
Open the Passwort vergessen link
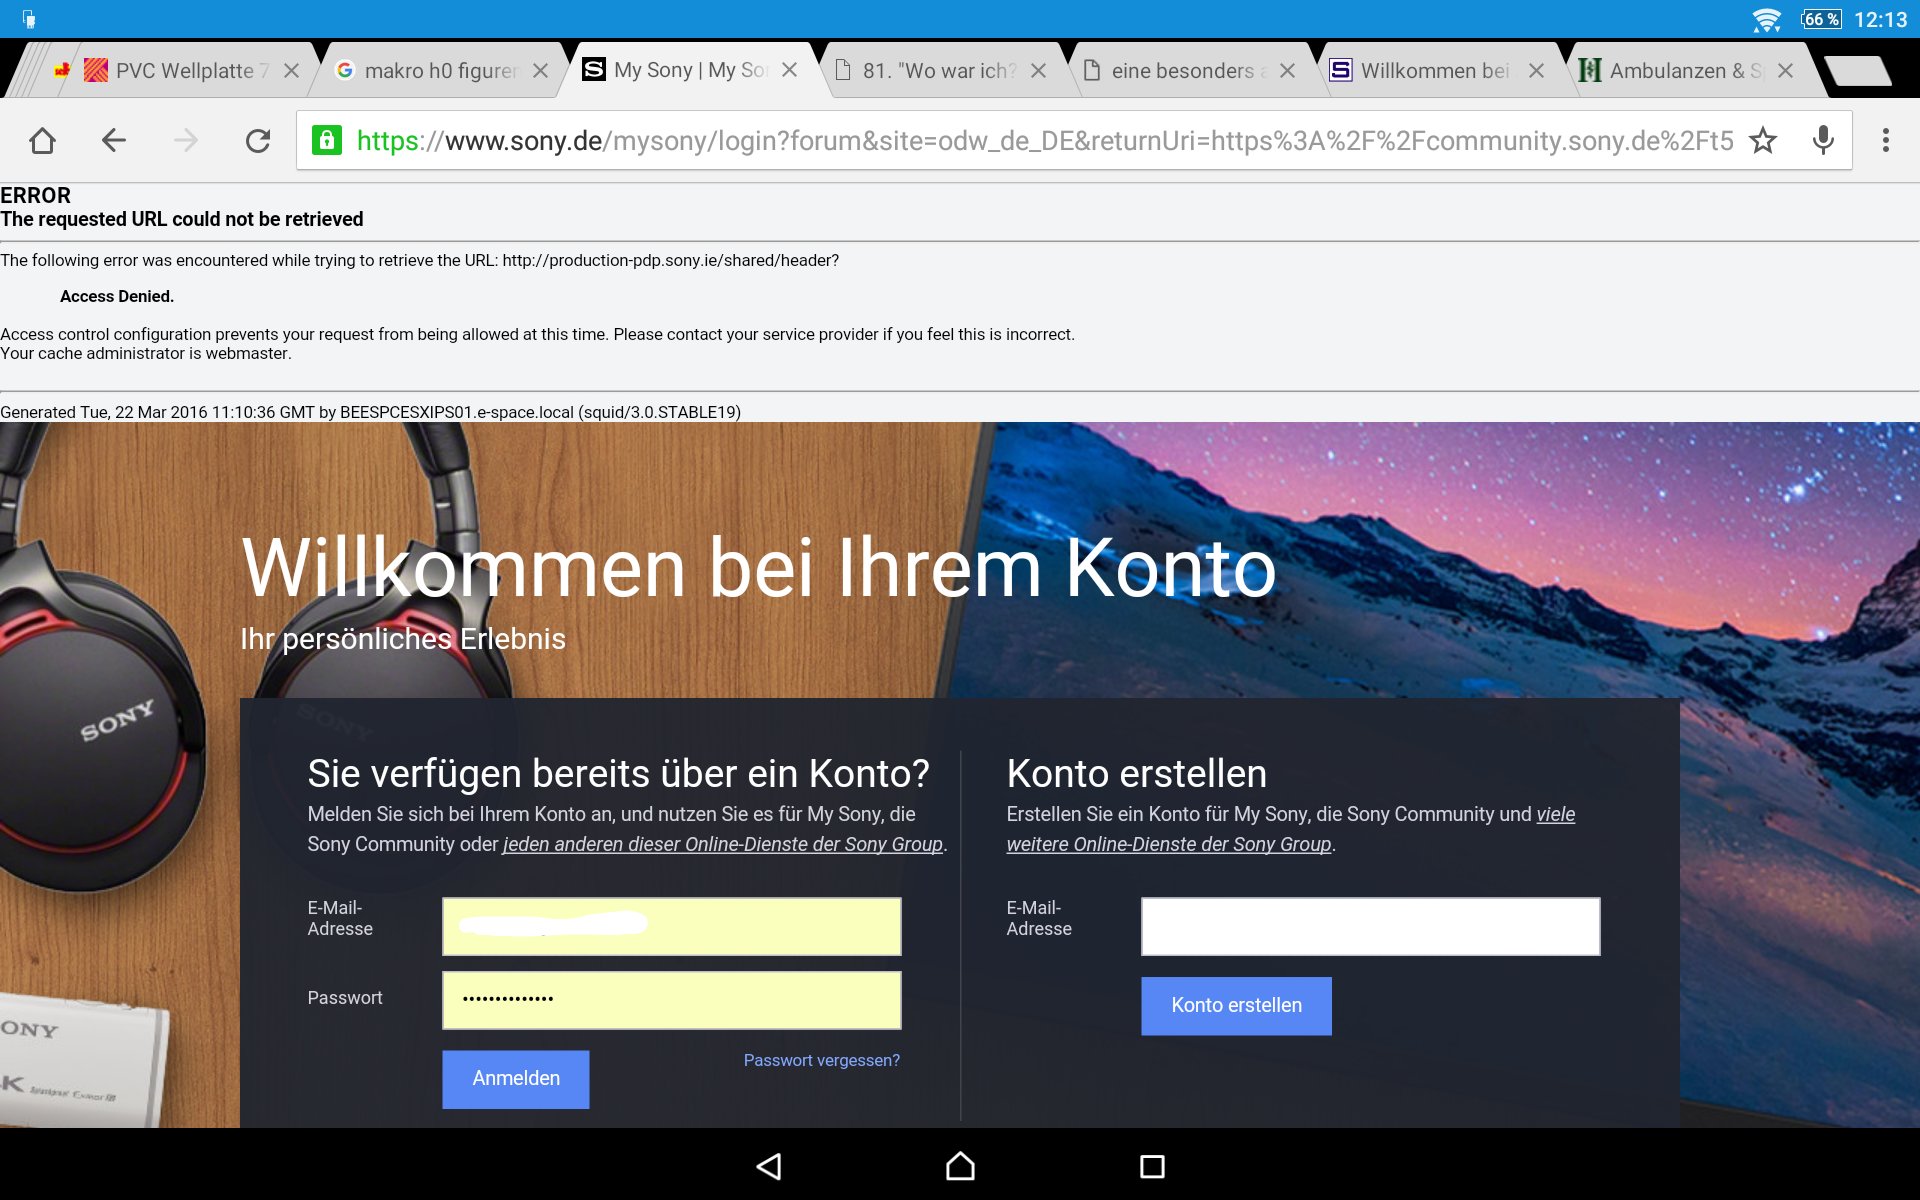click(x=821, y=1060)
